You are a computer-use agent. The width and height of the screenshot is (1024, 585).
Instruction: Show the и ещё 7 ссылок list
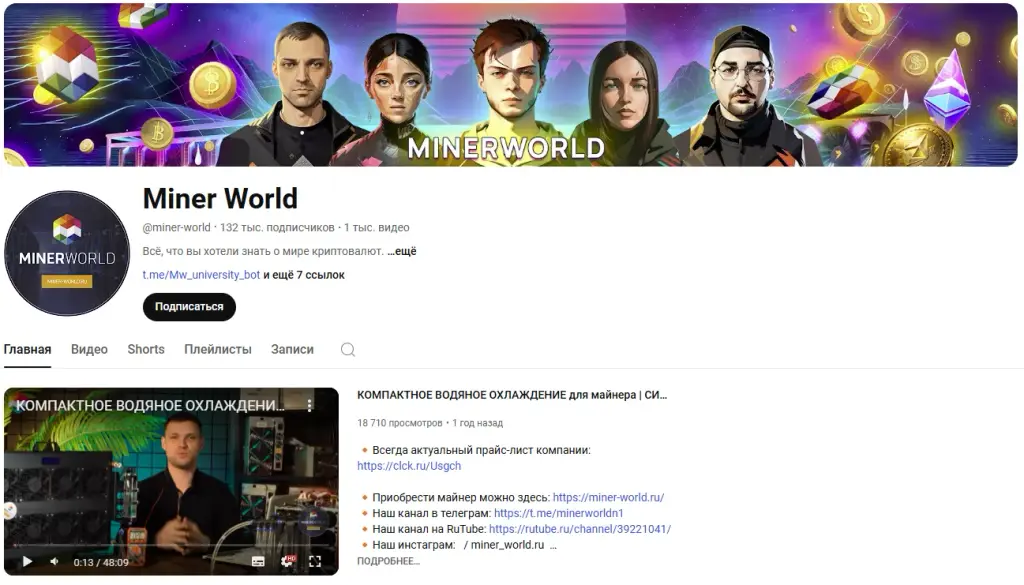304,275
